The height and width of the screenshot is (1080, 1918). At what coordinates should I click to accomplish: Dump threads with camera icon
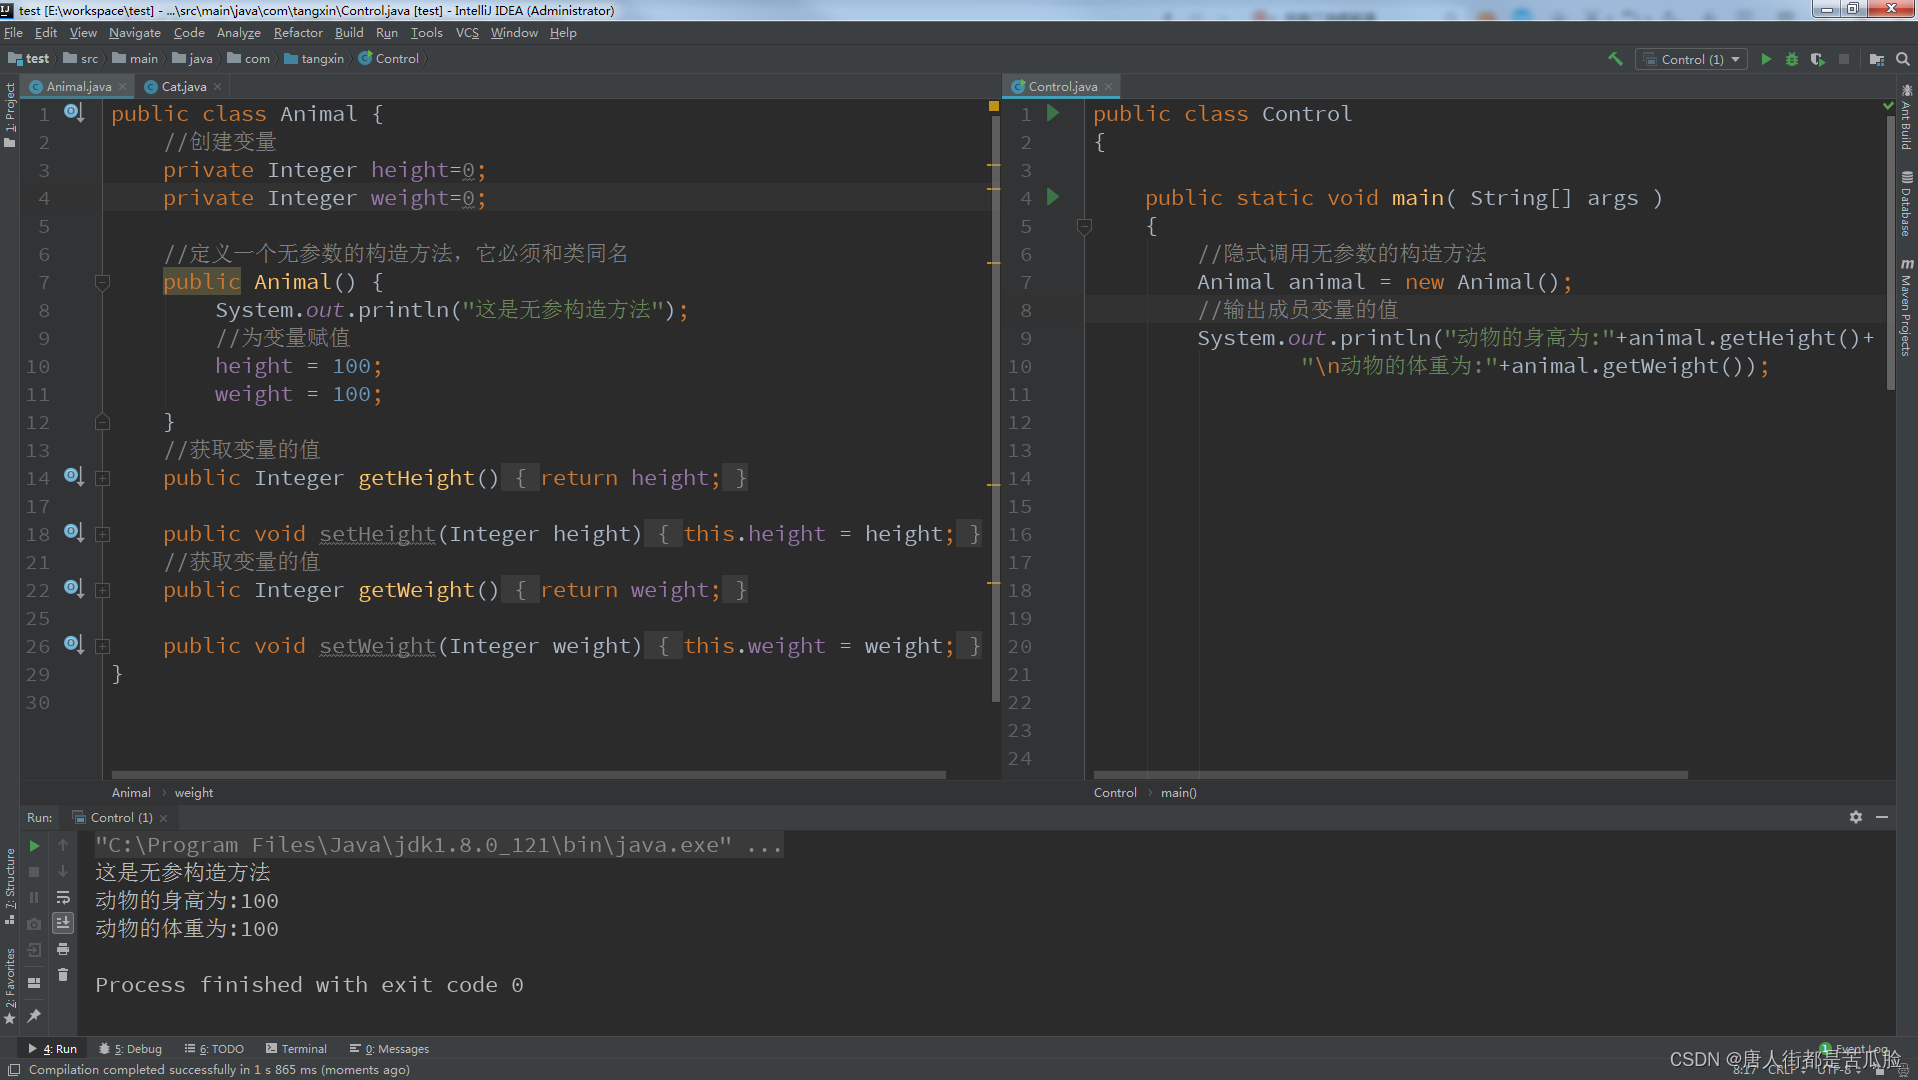coord(34,924)
